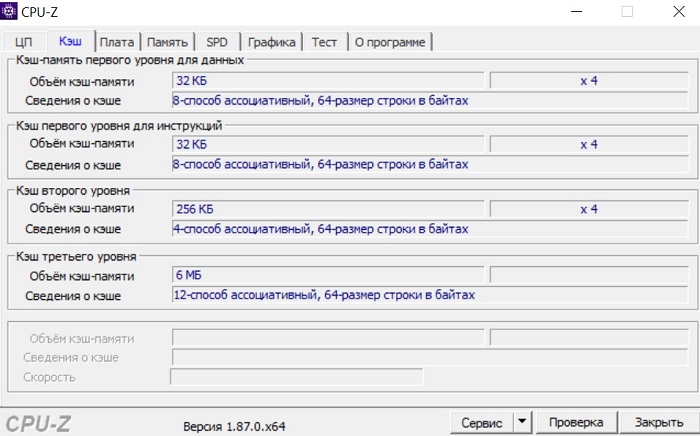Close the window with the title bar X

pos(674,11)
